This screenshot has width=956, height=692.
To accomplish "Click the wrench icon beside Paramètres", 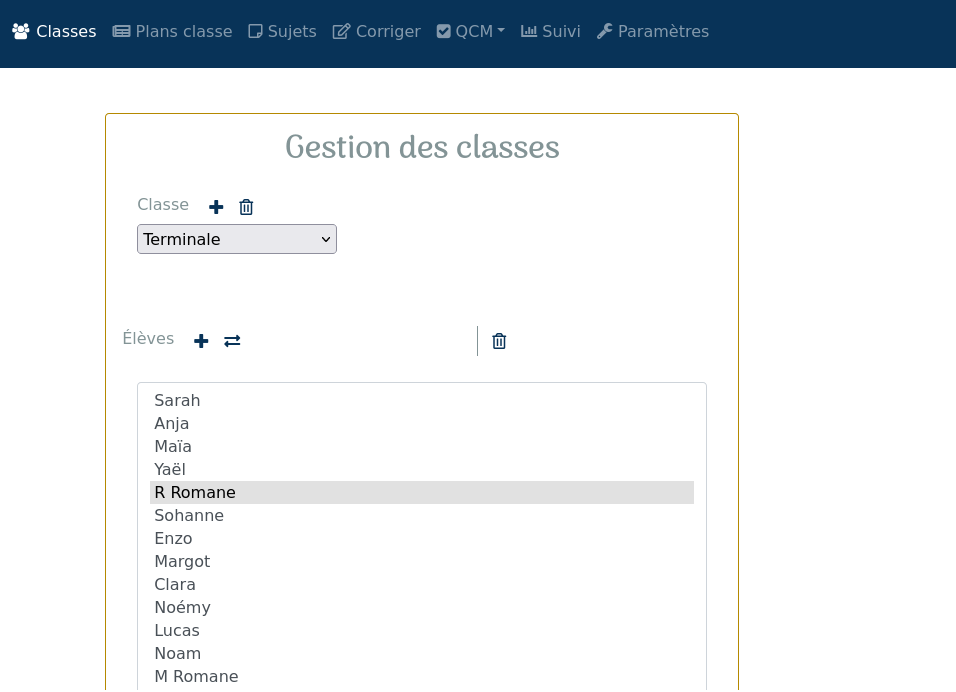I will coord(604,32).
